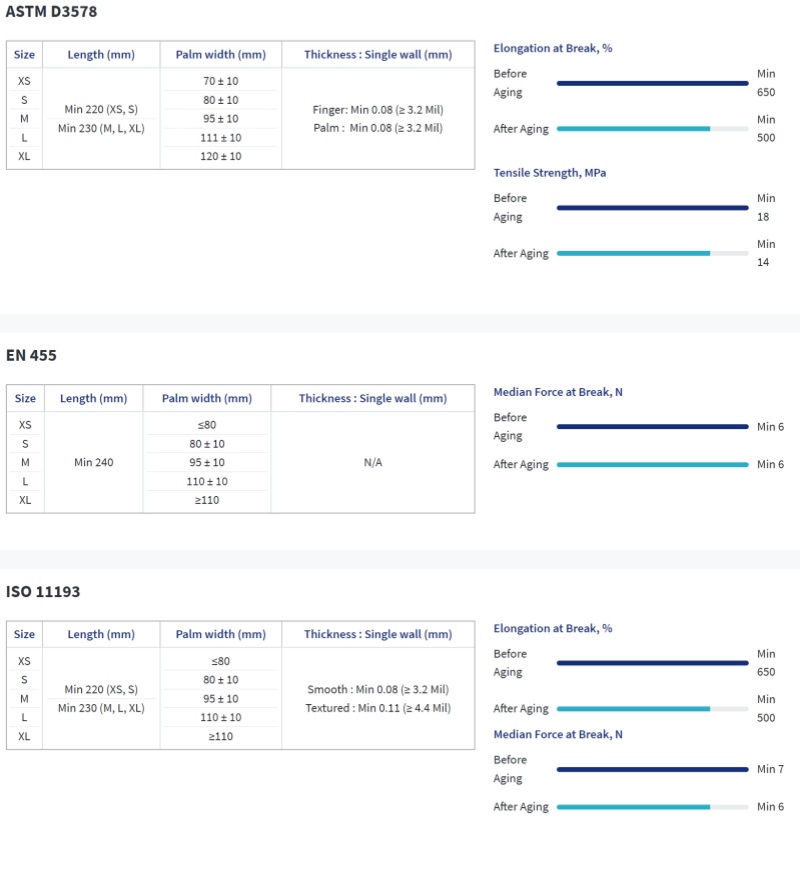Select the 70 ± 10 palm width cell
The height and width of the screenshot is (869, 800).
(x=221, y=81)
